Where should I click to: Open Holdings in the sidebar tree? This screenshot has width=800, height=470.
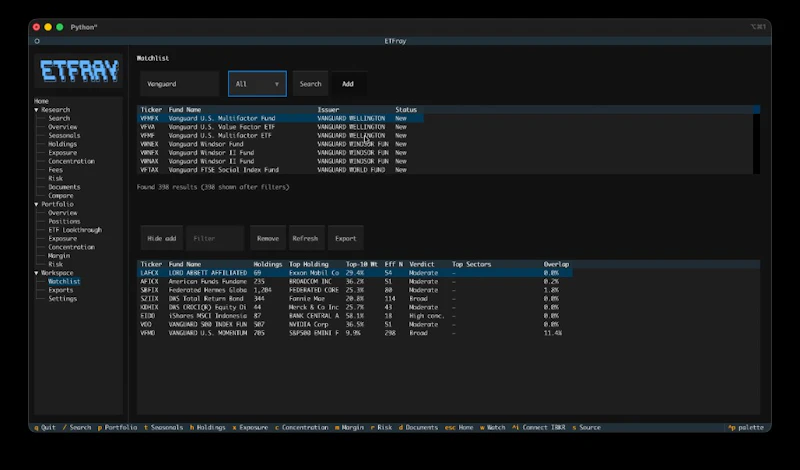point(62,144)
